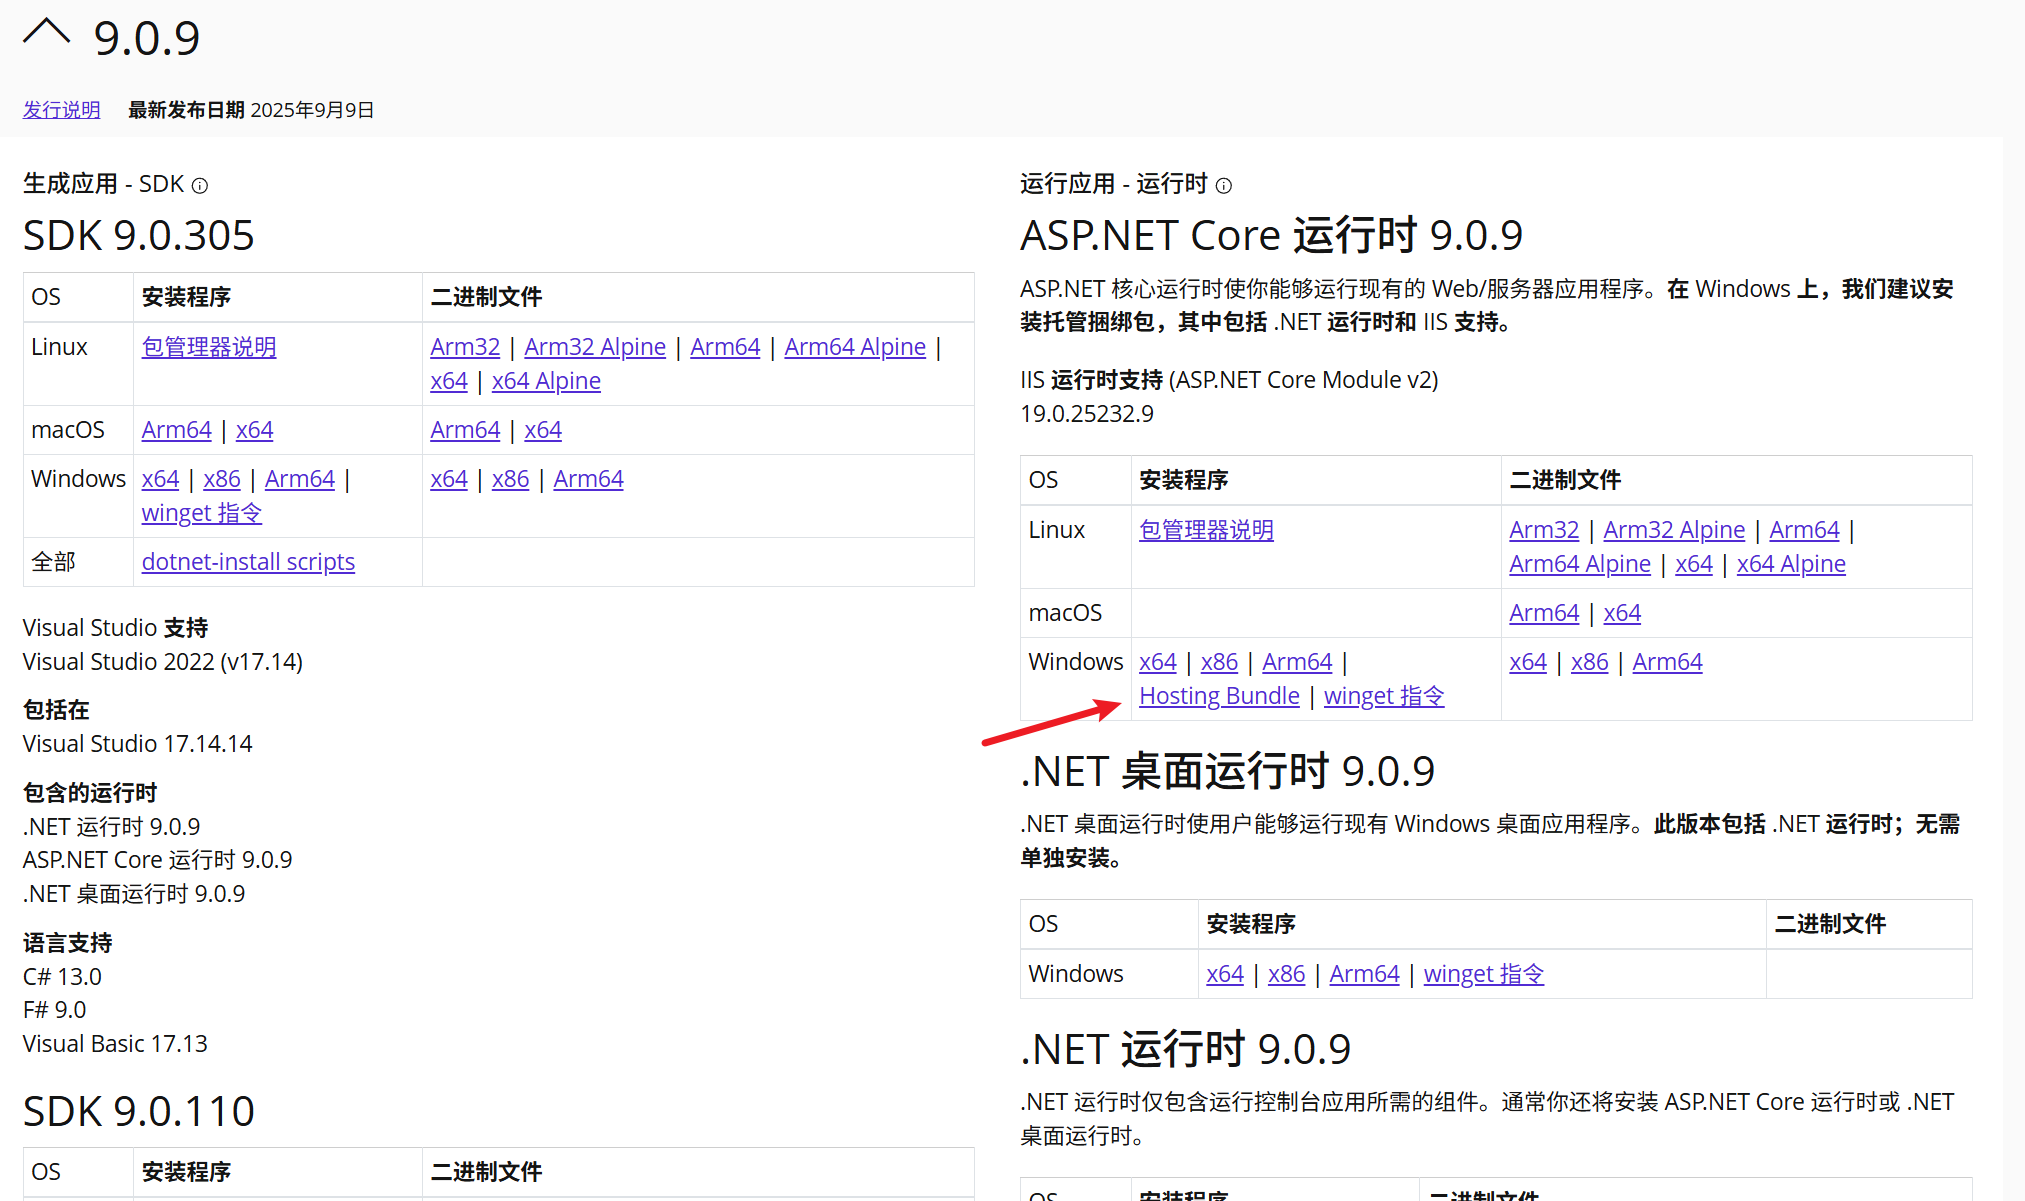Image resolution: width=2025 pixels, height=1201 pixels.
Task: Open SDK Windows winget 指令 link
Action: pos(202,513)
